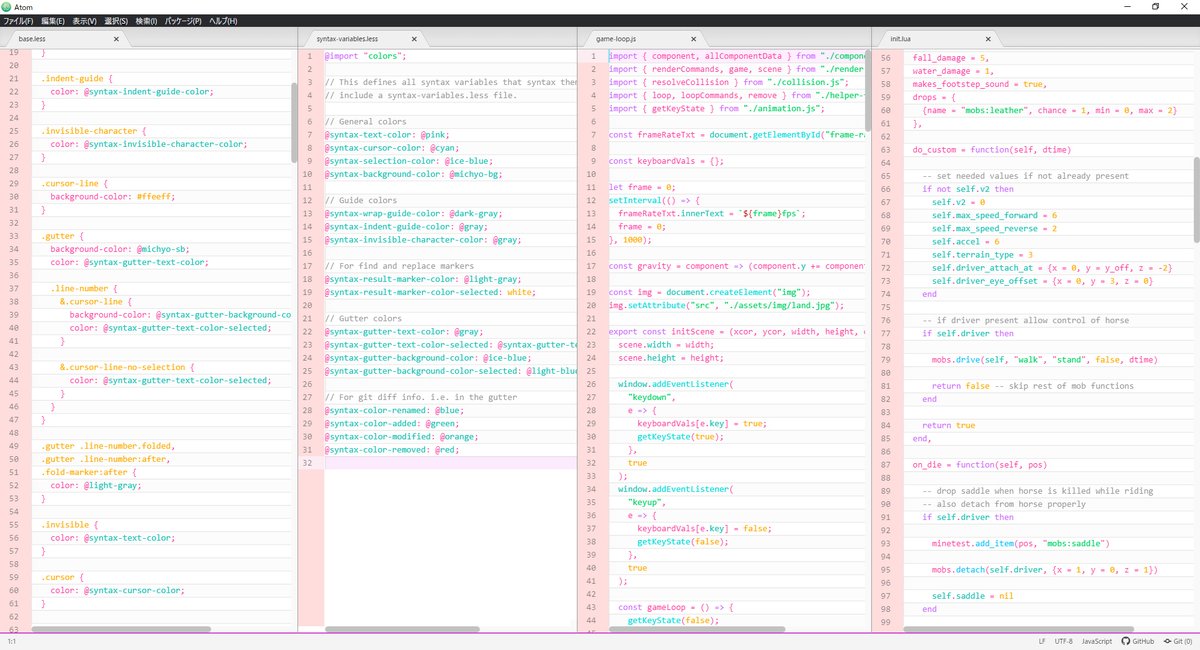Viewport: 1200px width, 650px height.
Task: Open the ファイル(F) menu
Action: click(18, 21)
